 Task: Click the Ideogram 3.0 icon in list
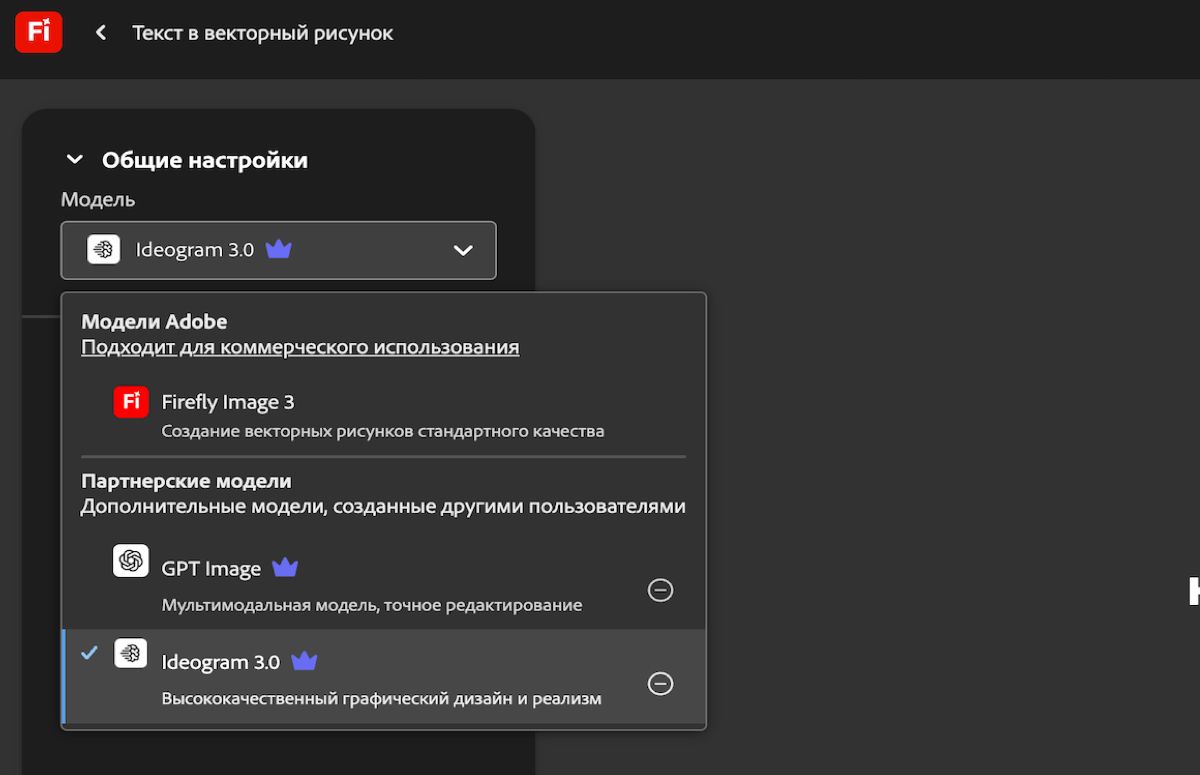(x=131, y=653)
